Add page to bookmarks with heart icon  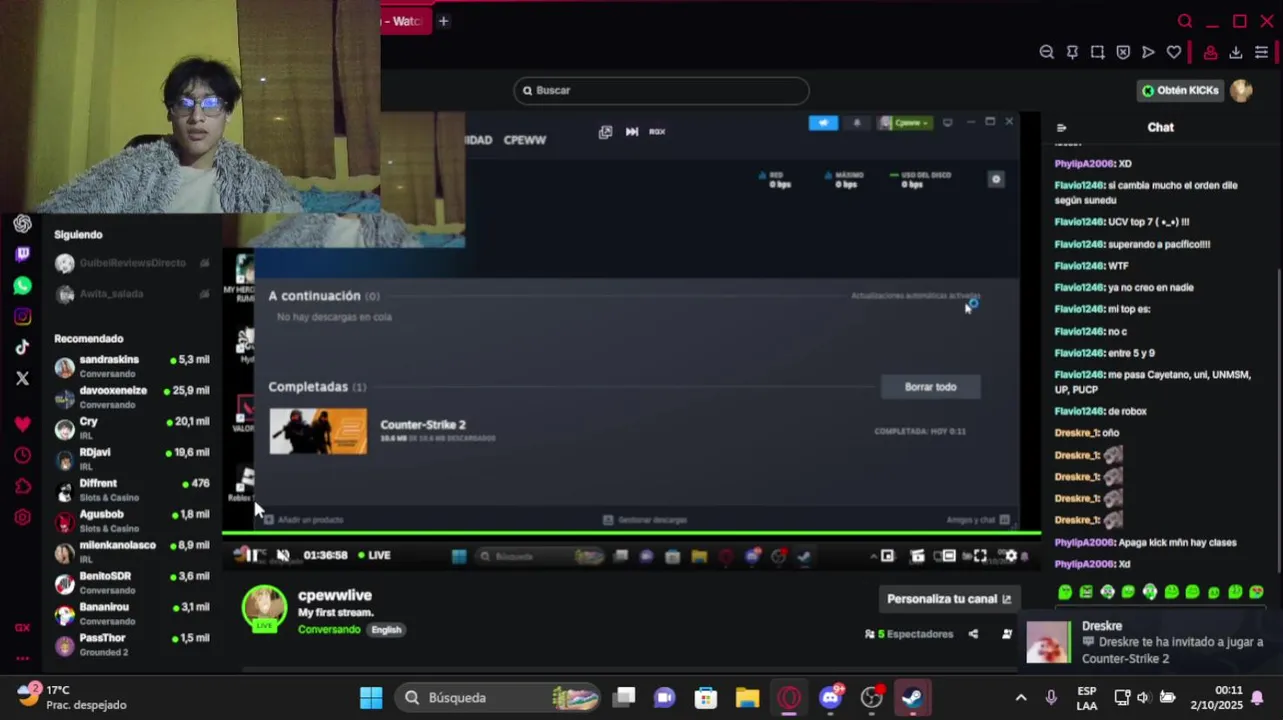[x=1174, y=52]
